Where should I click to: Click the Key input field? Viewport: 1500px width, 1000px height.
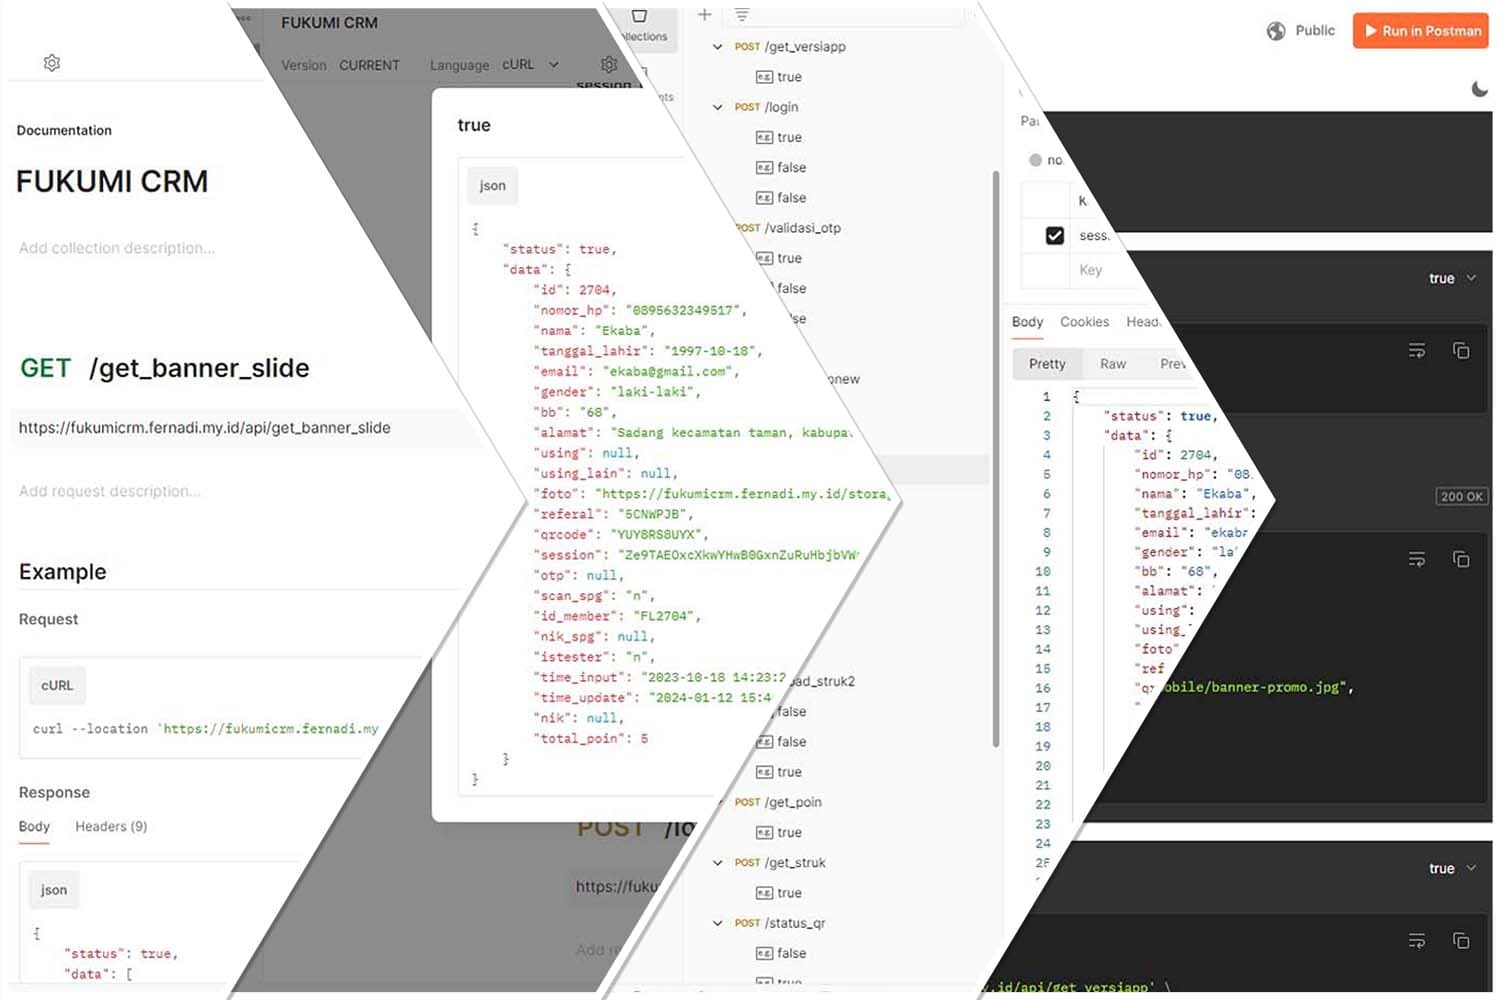point(1090,270)
